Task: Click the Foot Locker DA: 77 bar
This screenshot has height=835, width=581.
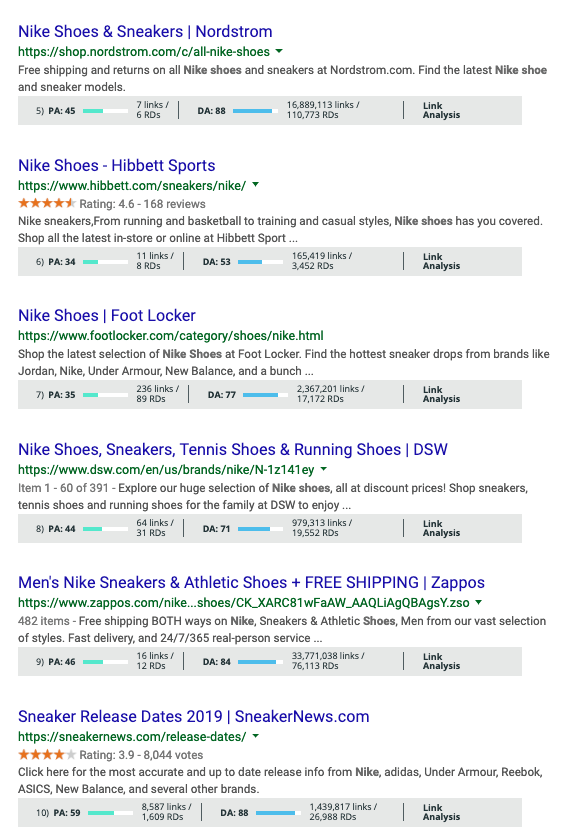Action: 265,395
